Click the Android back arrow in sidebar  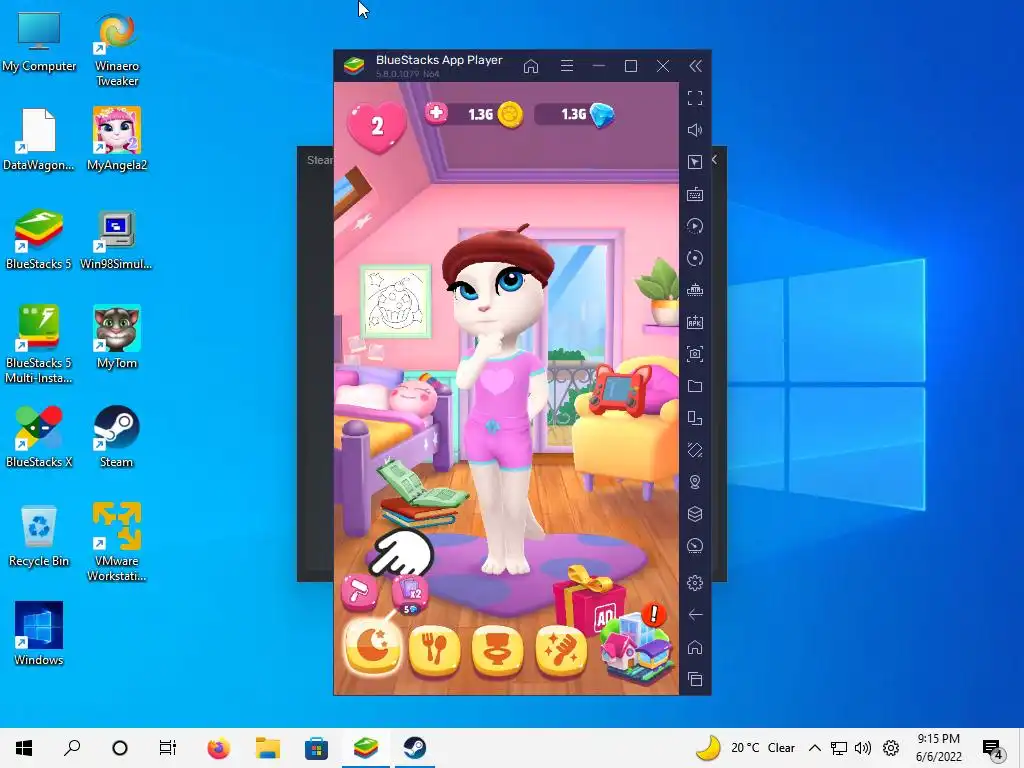[695, 615]
